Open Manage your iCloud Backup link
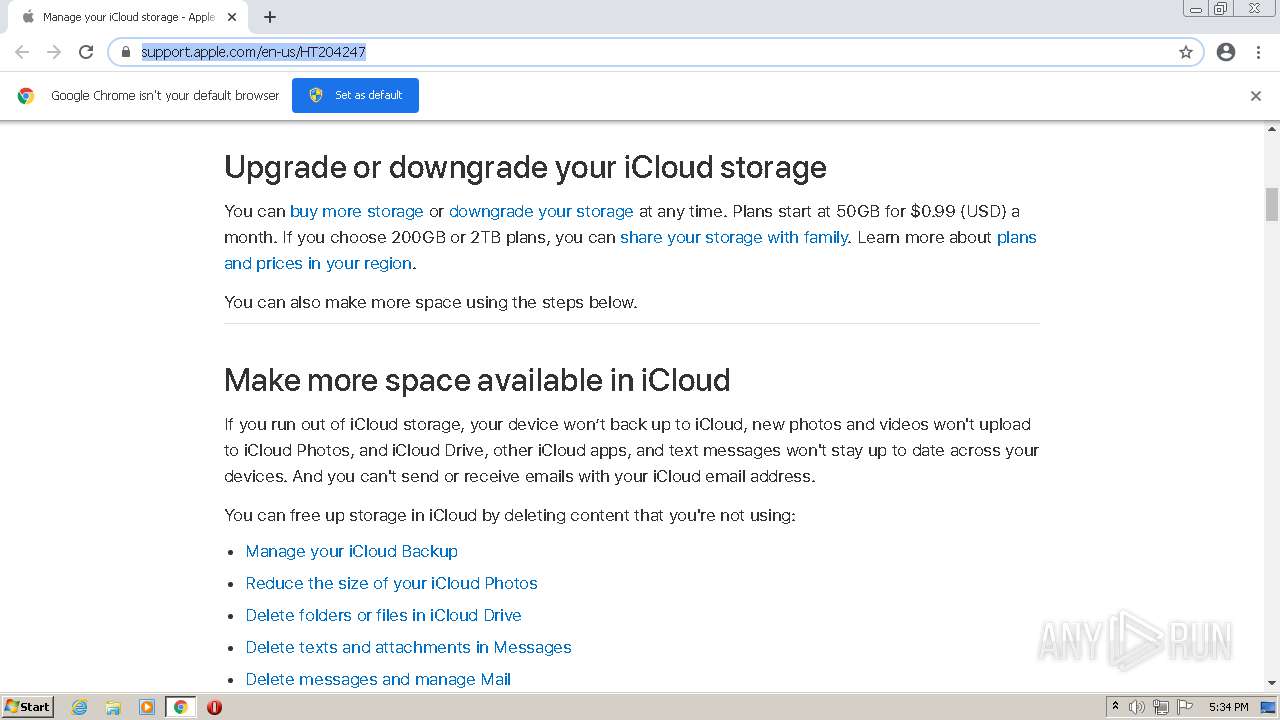The width and height of the screenshot is (1280, 720). [352, 551]
